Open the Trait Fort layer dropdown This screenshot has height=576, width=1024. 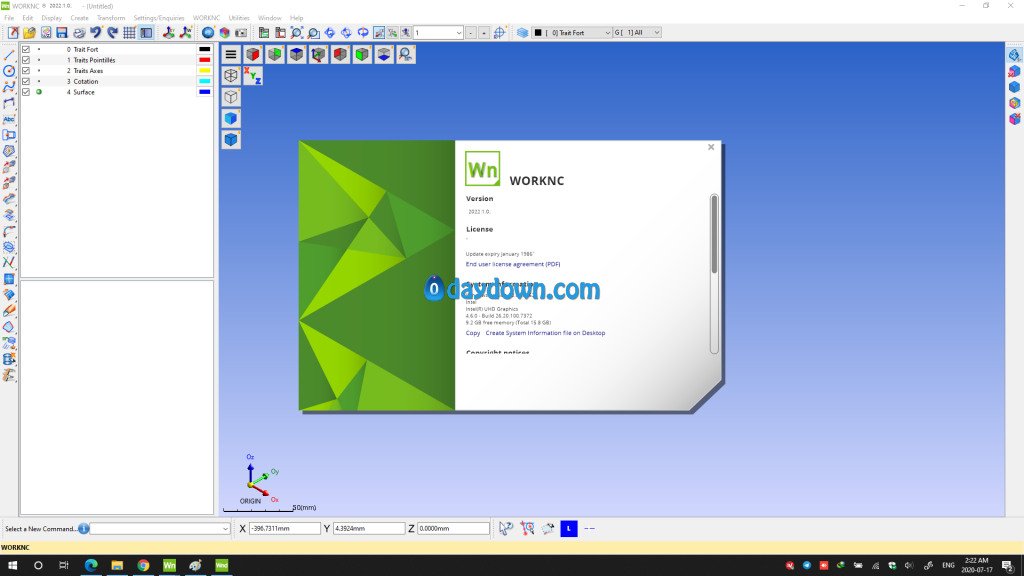[x=606, y=33]
